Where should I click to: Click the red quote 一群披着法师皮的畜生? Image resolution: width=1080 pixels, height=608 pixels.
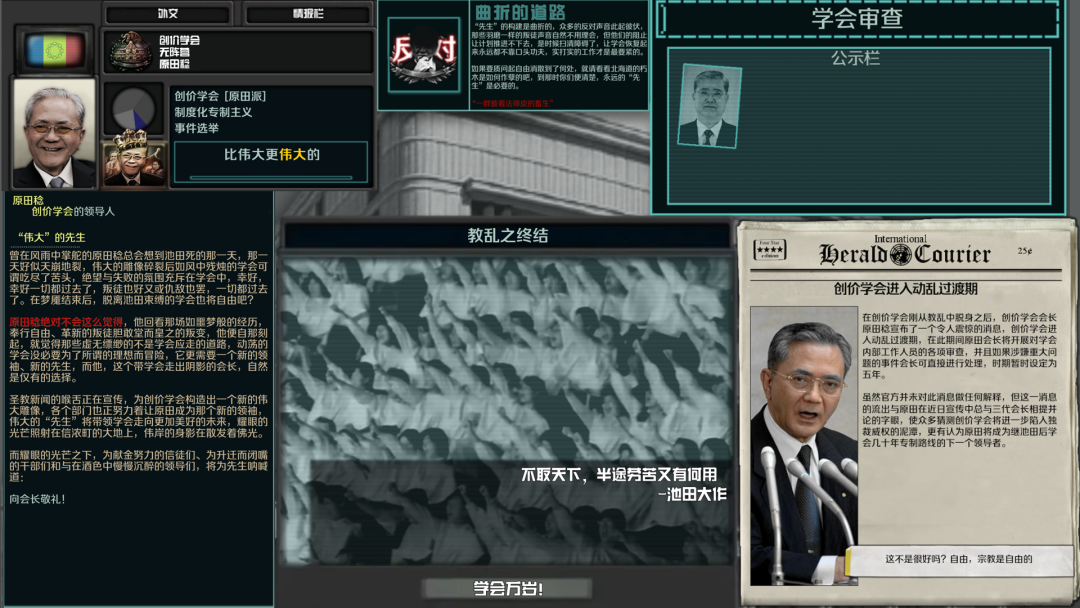[512, 103]
